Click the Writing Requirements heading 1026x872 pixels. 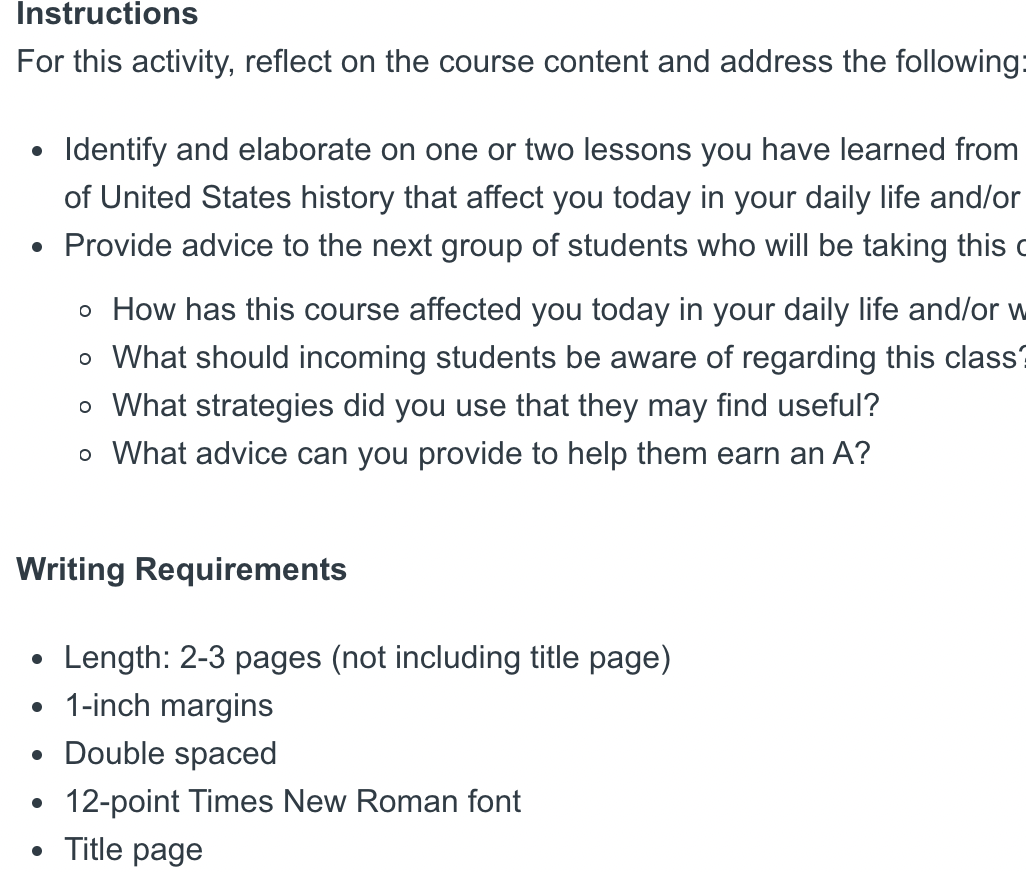click(x=181, y=570)
